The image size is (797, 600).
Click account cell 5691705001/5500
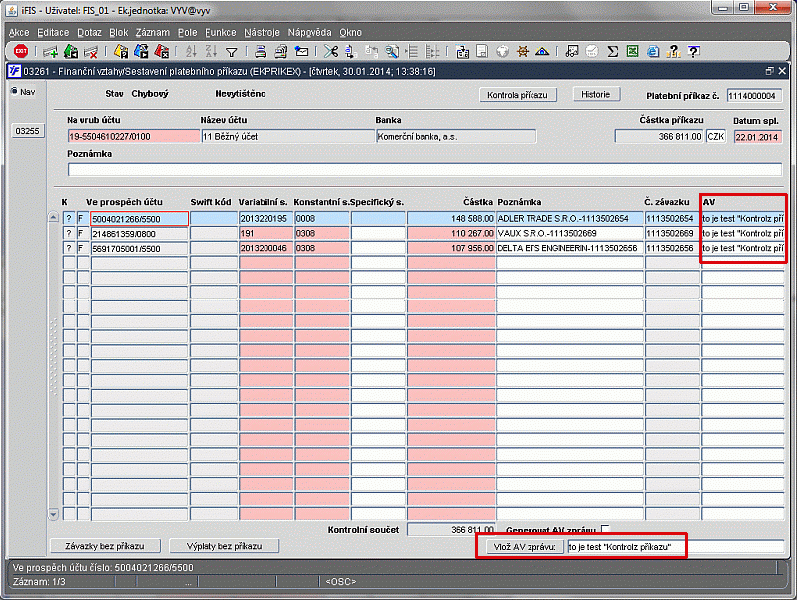tap(139, 249)
